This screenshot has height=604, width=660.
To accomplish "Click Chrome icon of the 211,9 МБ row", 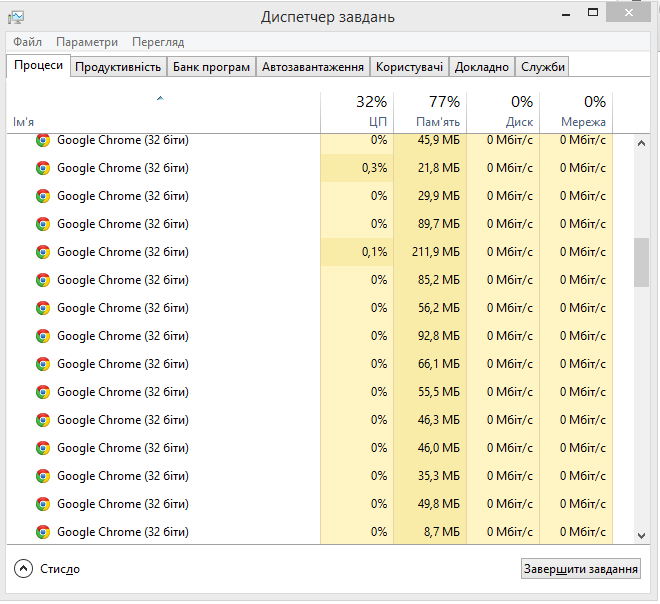I will pyautogui.click(x=43, y=252).
